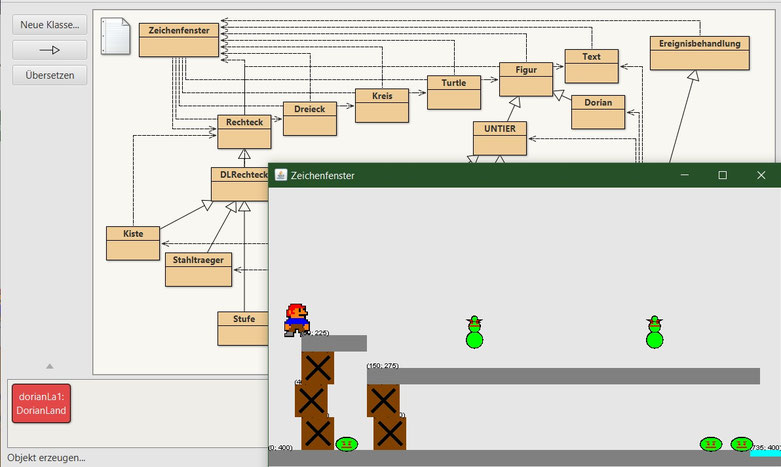Select the Ereignisbehandlung class box
Screen dimensions: 781x467
tap(699, 53)
